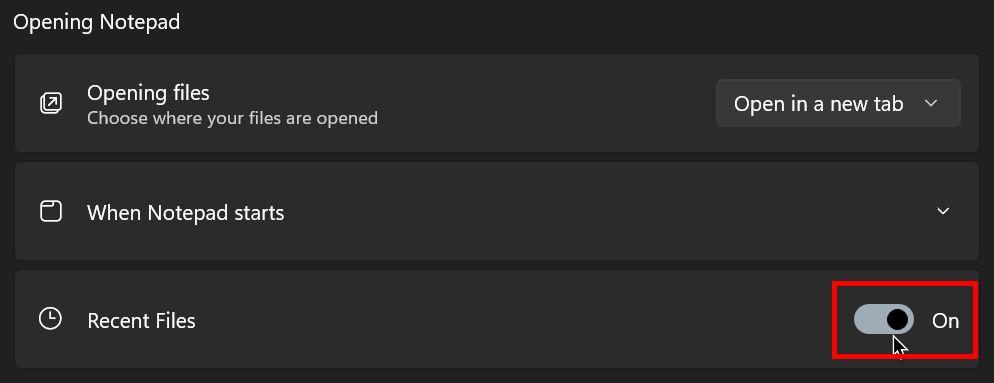Click the When Notepad starts window icon
Screen dimensions: 994x383
click(51, 211)
